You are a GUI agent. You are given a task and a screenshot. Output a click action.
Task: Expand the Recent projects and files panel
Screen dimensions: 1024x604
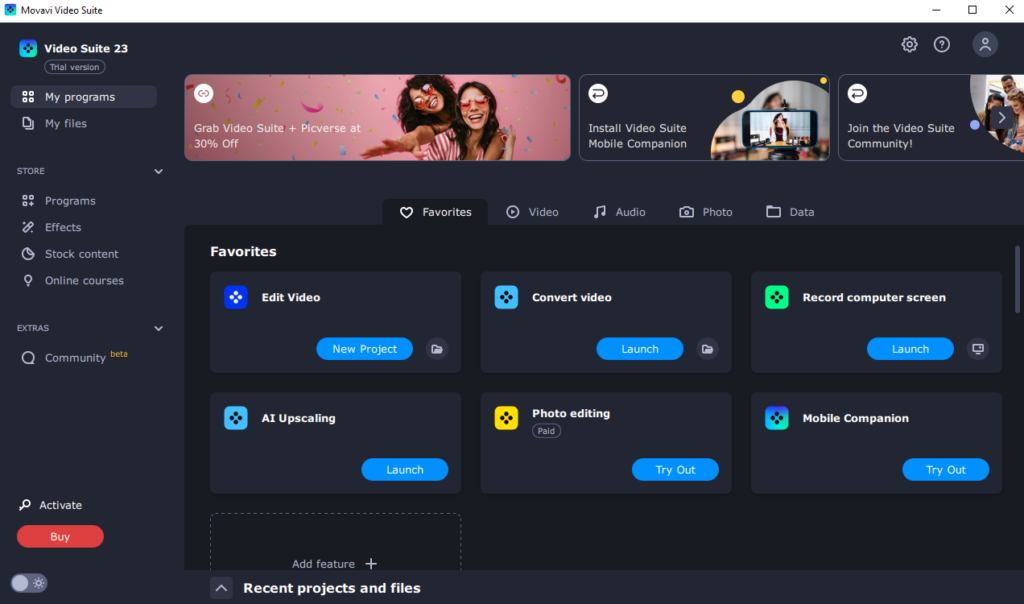coord(222,588)
